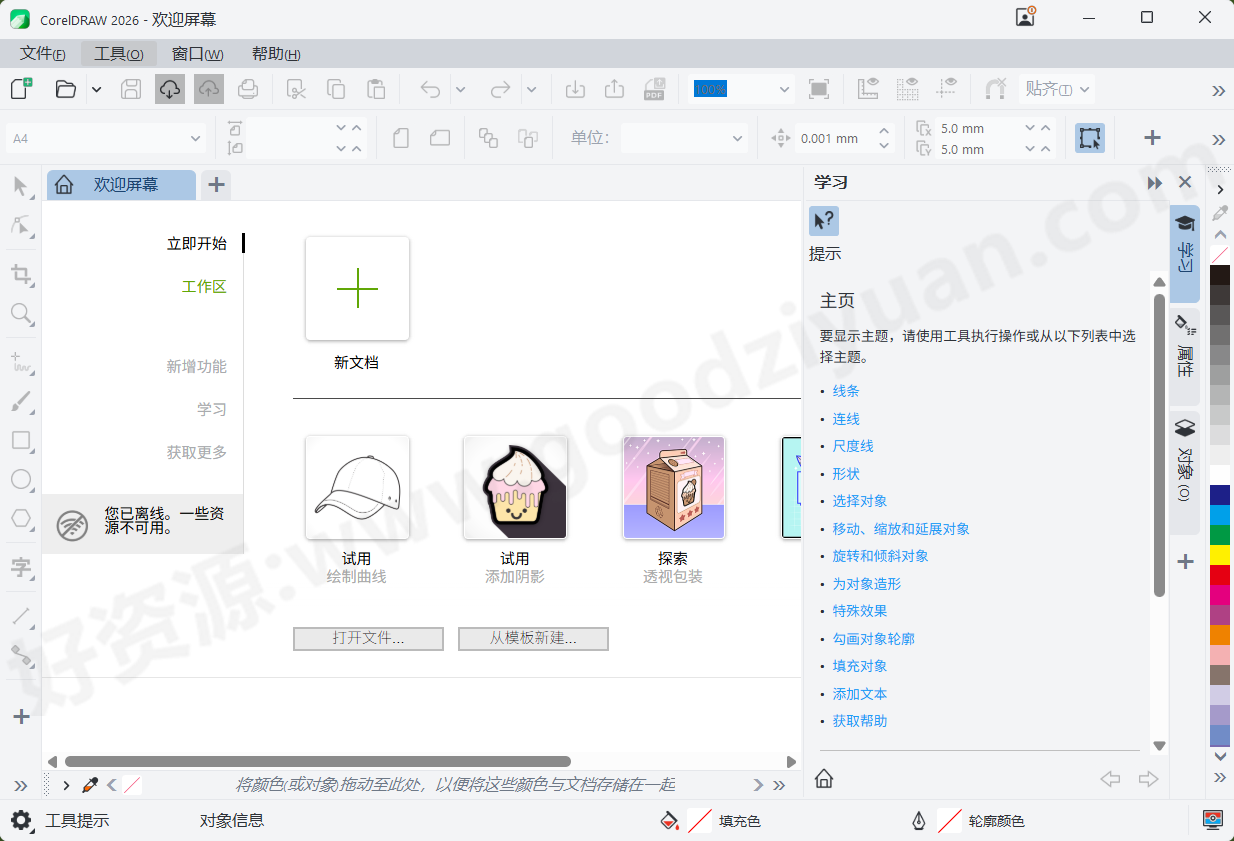Viewport: 1234px width, 841px height.
Task: Open the 工具 menu
Action: (118, 53)
